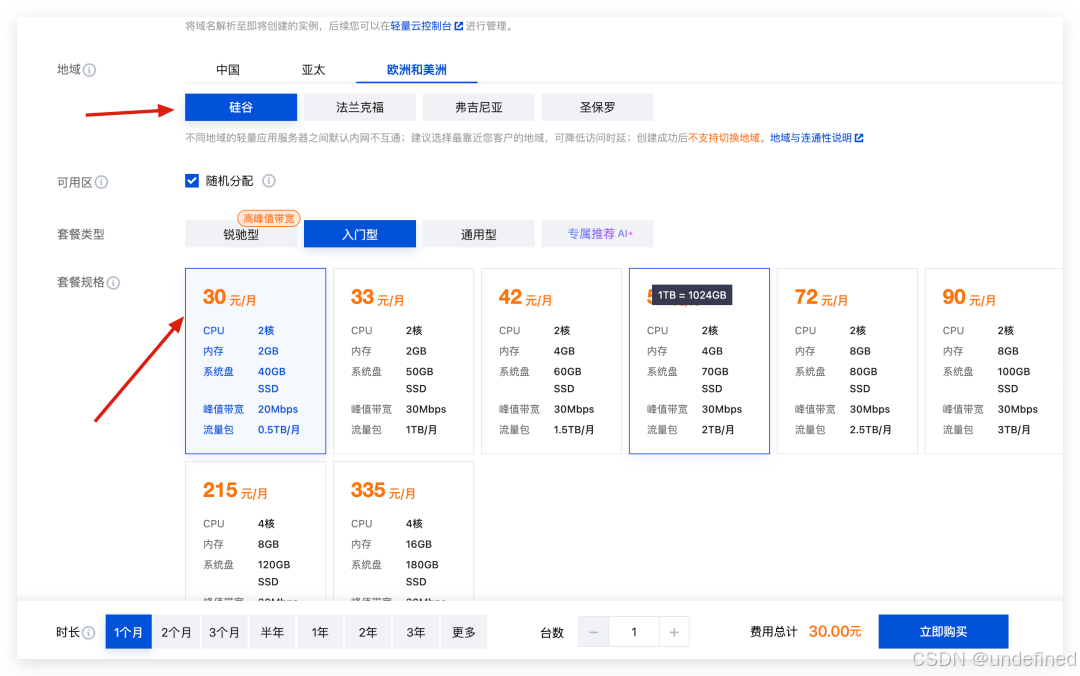Increase server quantity with the plus stepper
Viewport: 1080px width, 676px height.
coord(673,631)
